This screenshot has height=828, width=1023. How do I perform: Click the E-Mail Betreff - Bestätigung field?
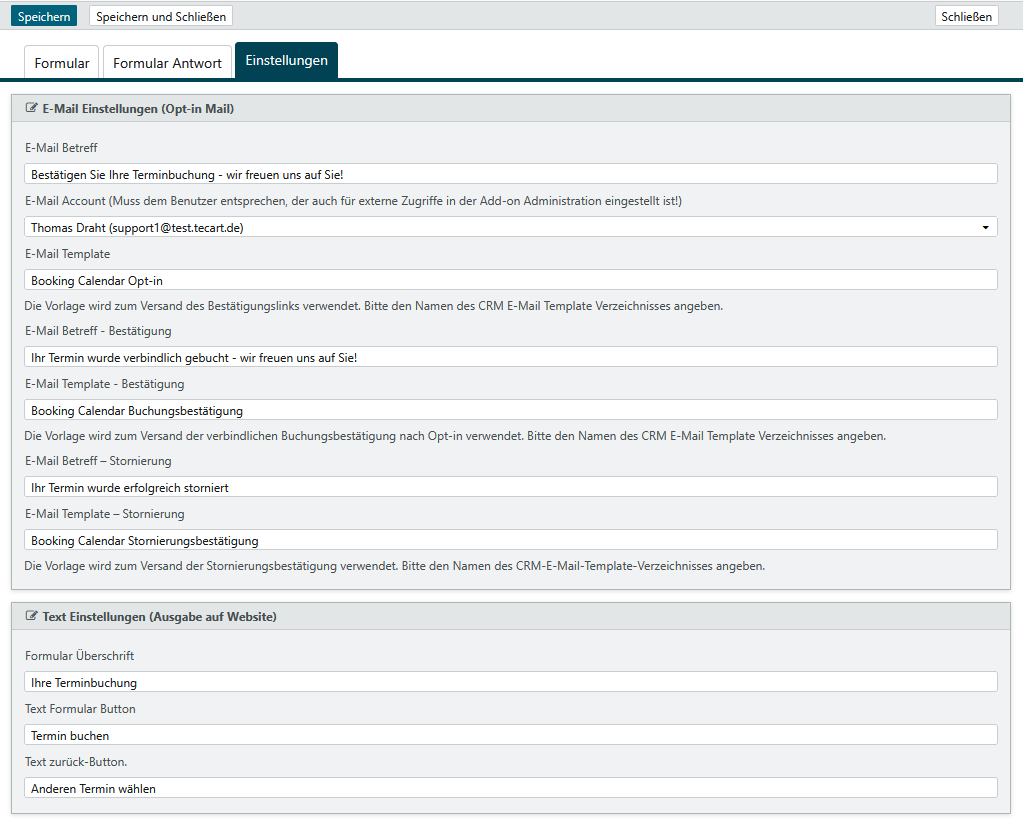[510, 357]
